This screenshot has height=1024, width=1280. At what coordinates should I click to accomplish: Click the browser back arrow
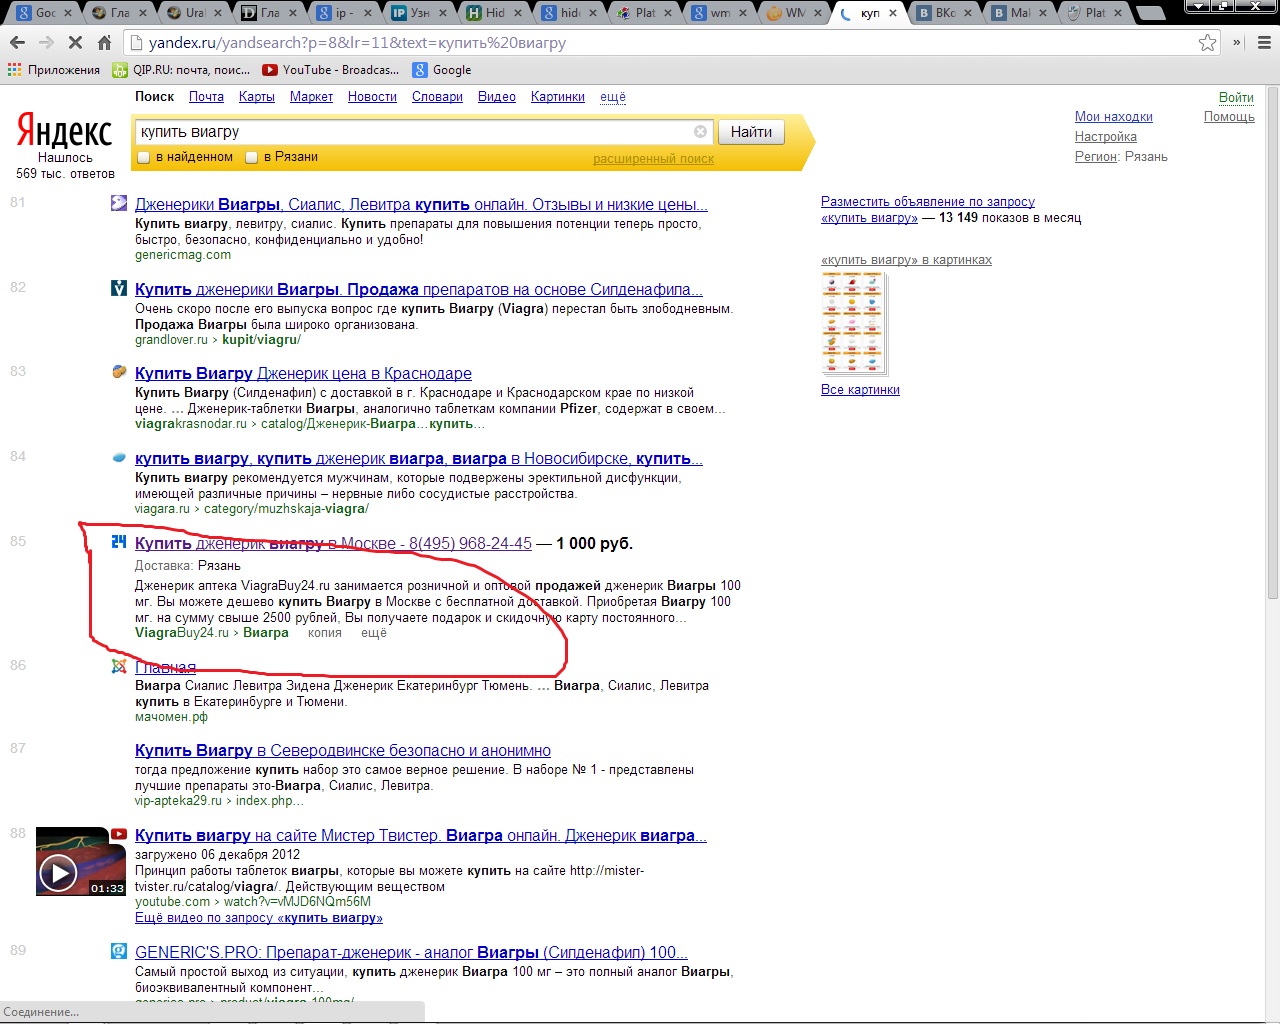pos(17,43)
